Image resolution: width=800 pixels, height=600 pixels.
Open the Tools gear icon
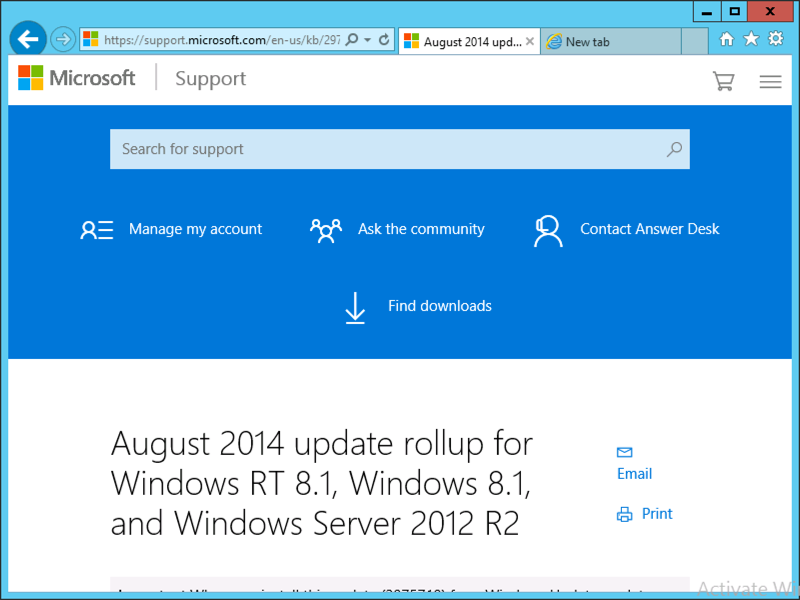click(776, 39)
